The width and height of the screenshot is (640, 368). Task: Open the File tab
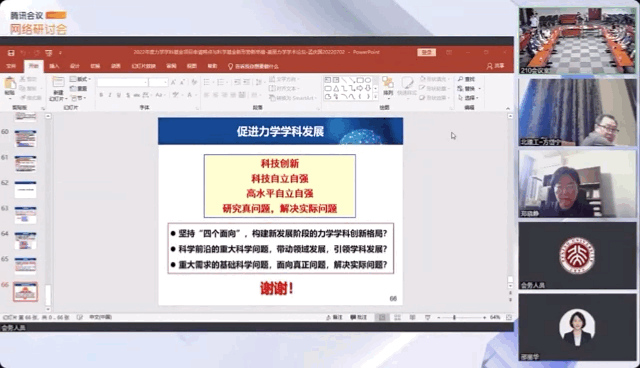pyautogui.click(x=11, y=66)
